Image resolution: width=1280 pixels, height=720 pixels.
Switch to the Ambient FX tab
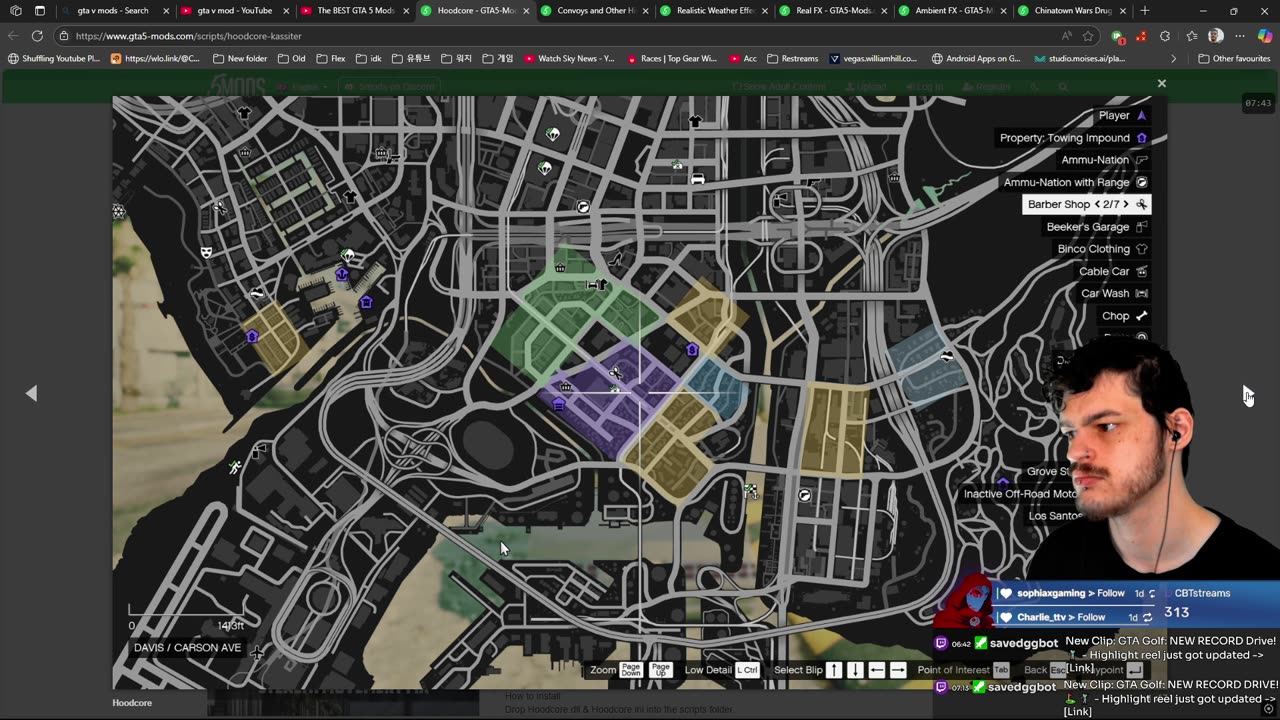tap(953, 11)
